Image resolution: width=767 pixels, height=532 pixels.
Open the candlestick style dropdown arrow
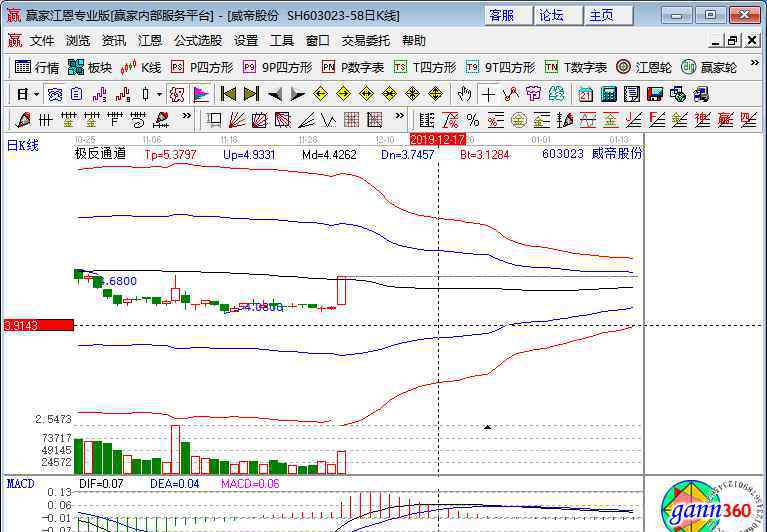click(x=159, y=94)
